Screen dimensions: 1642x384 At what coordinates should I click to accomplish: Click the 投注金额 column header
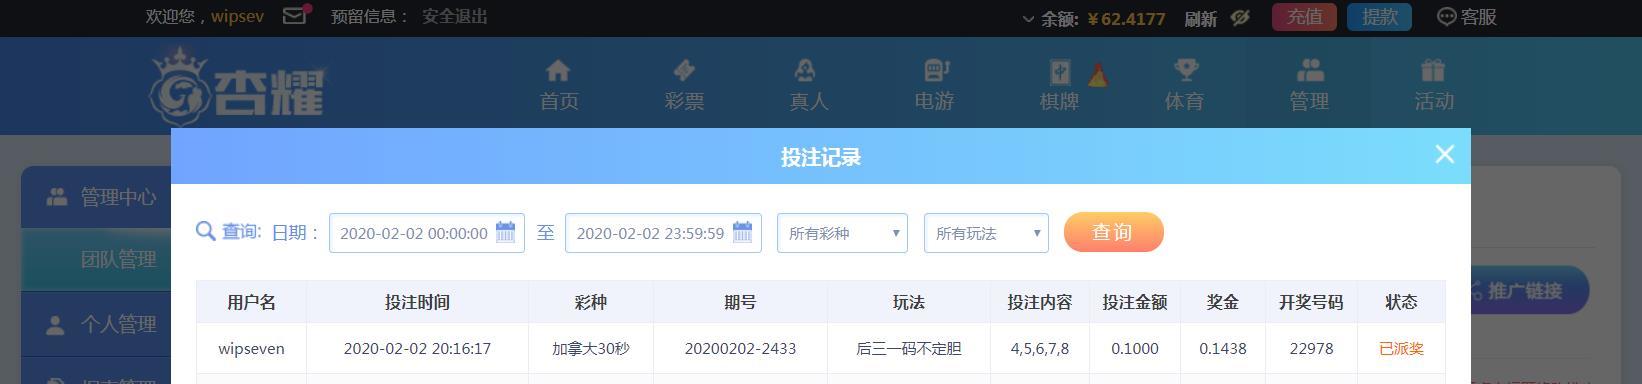[x=1135, y=302]
